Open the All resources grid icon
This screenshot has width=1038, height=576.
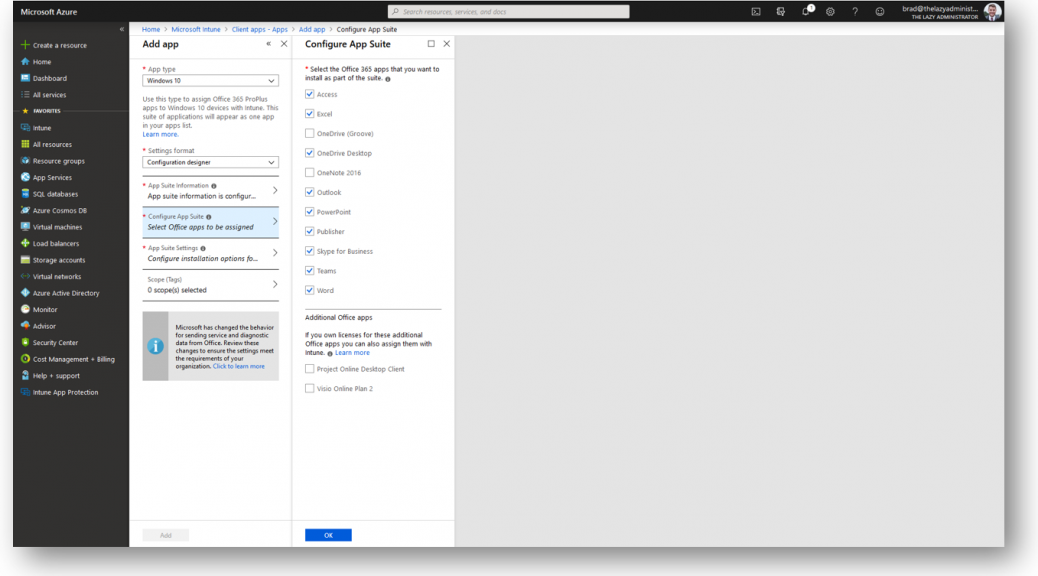(25, 144)
